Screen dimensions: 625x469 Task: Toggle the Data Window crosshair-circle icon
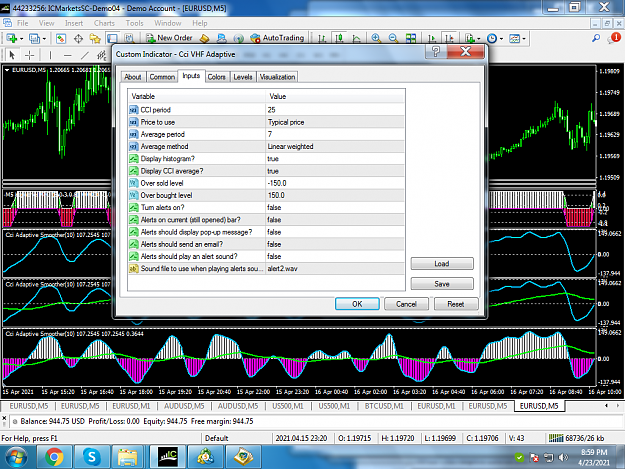(x=78, y=38)
